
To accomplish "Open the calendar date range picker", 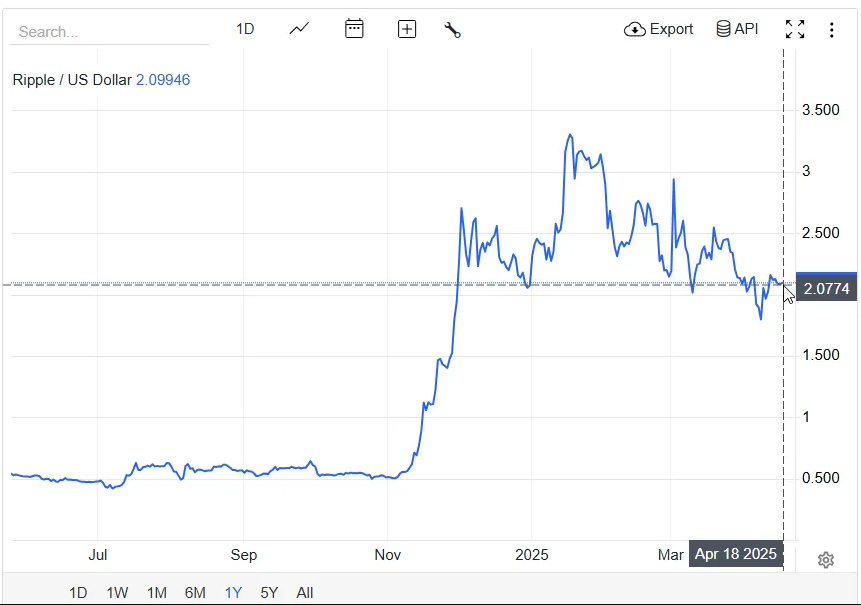I will [354, 29].
